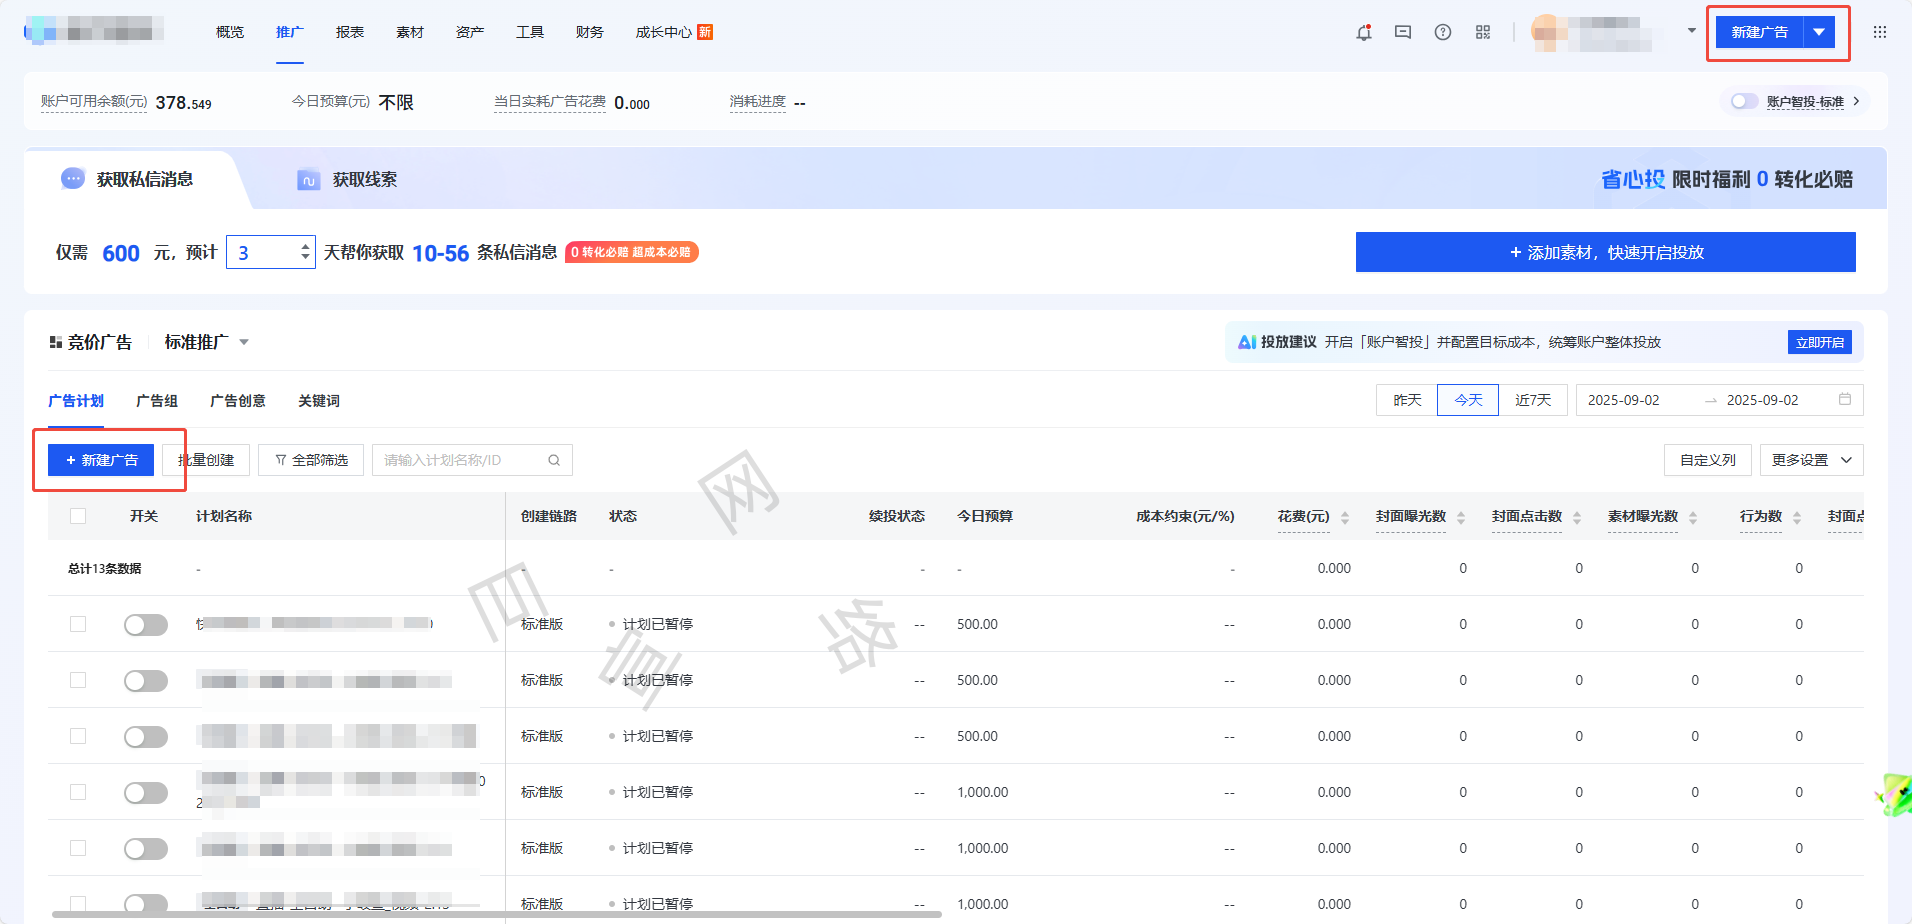This screenshot has height=924, width=1912.
Task: Expand the dropdown arrow beside 新建广告
Action: 1819,31
